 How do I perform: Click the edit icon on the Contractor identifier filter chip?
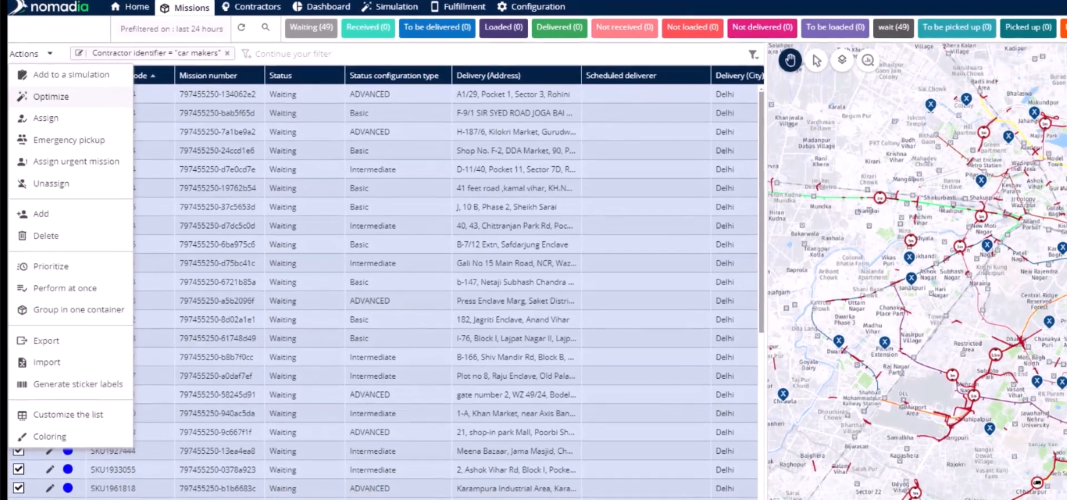[x=80, y=53]
